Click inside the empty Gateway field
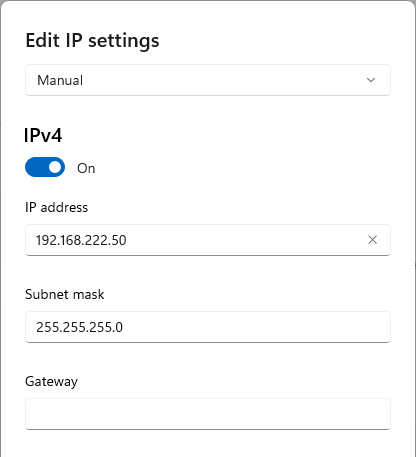The width and height of the screenshot is (416, 457). [208, 414]
